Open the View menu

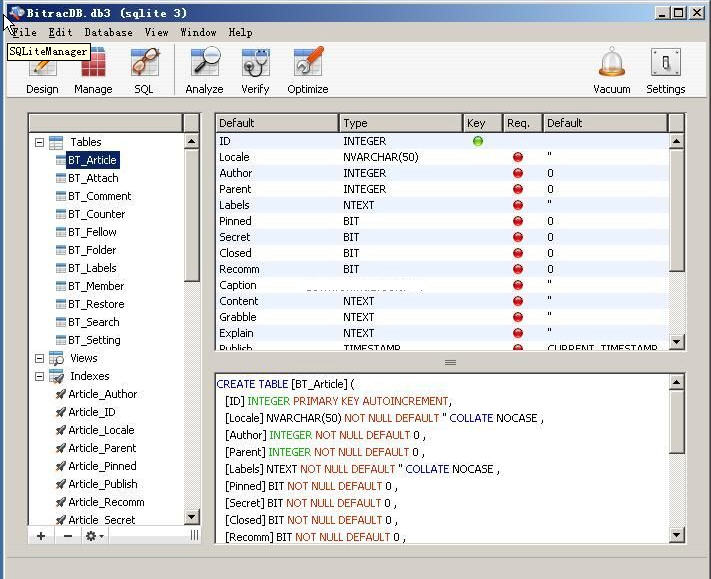tap(156, 32)
